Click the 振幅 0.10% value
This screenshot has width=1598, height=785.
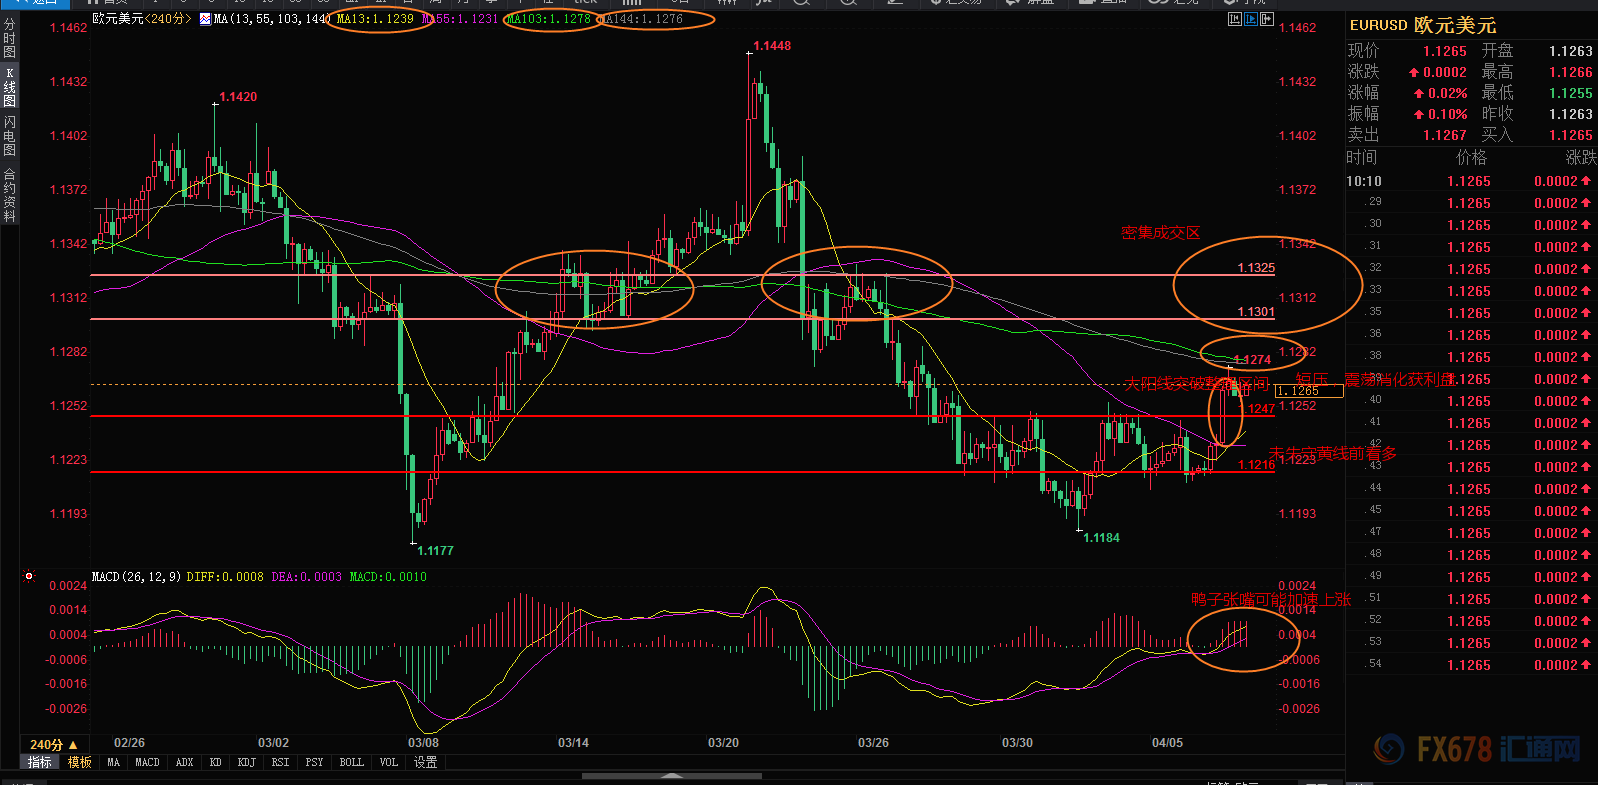click(x=1440, y=114)
